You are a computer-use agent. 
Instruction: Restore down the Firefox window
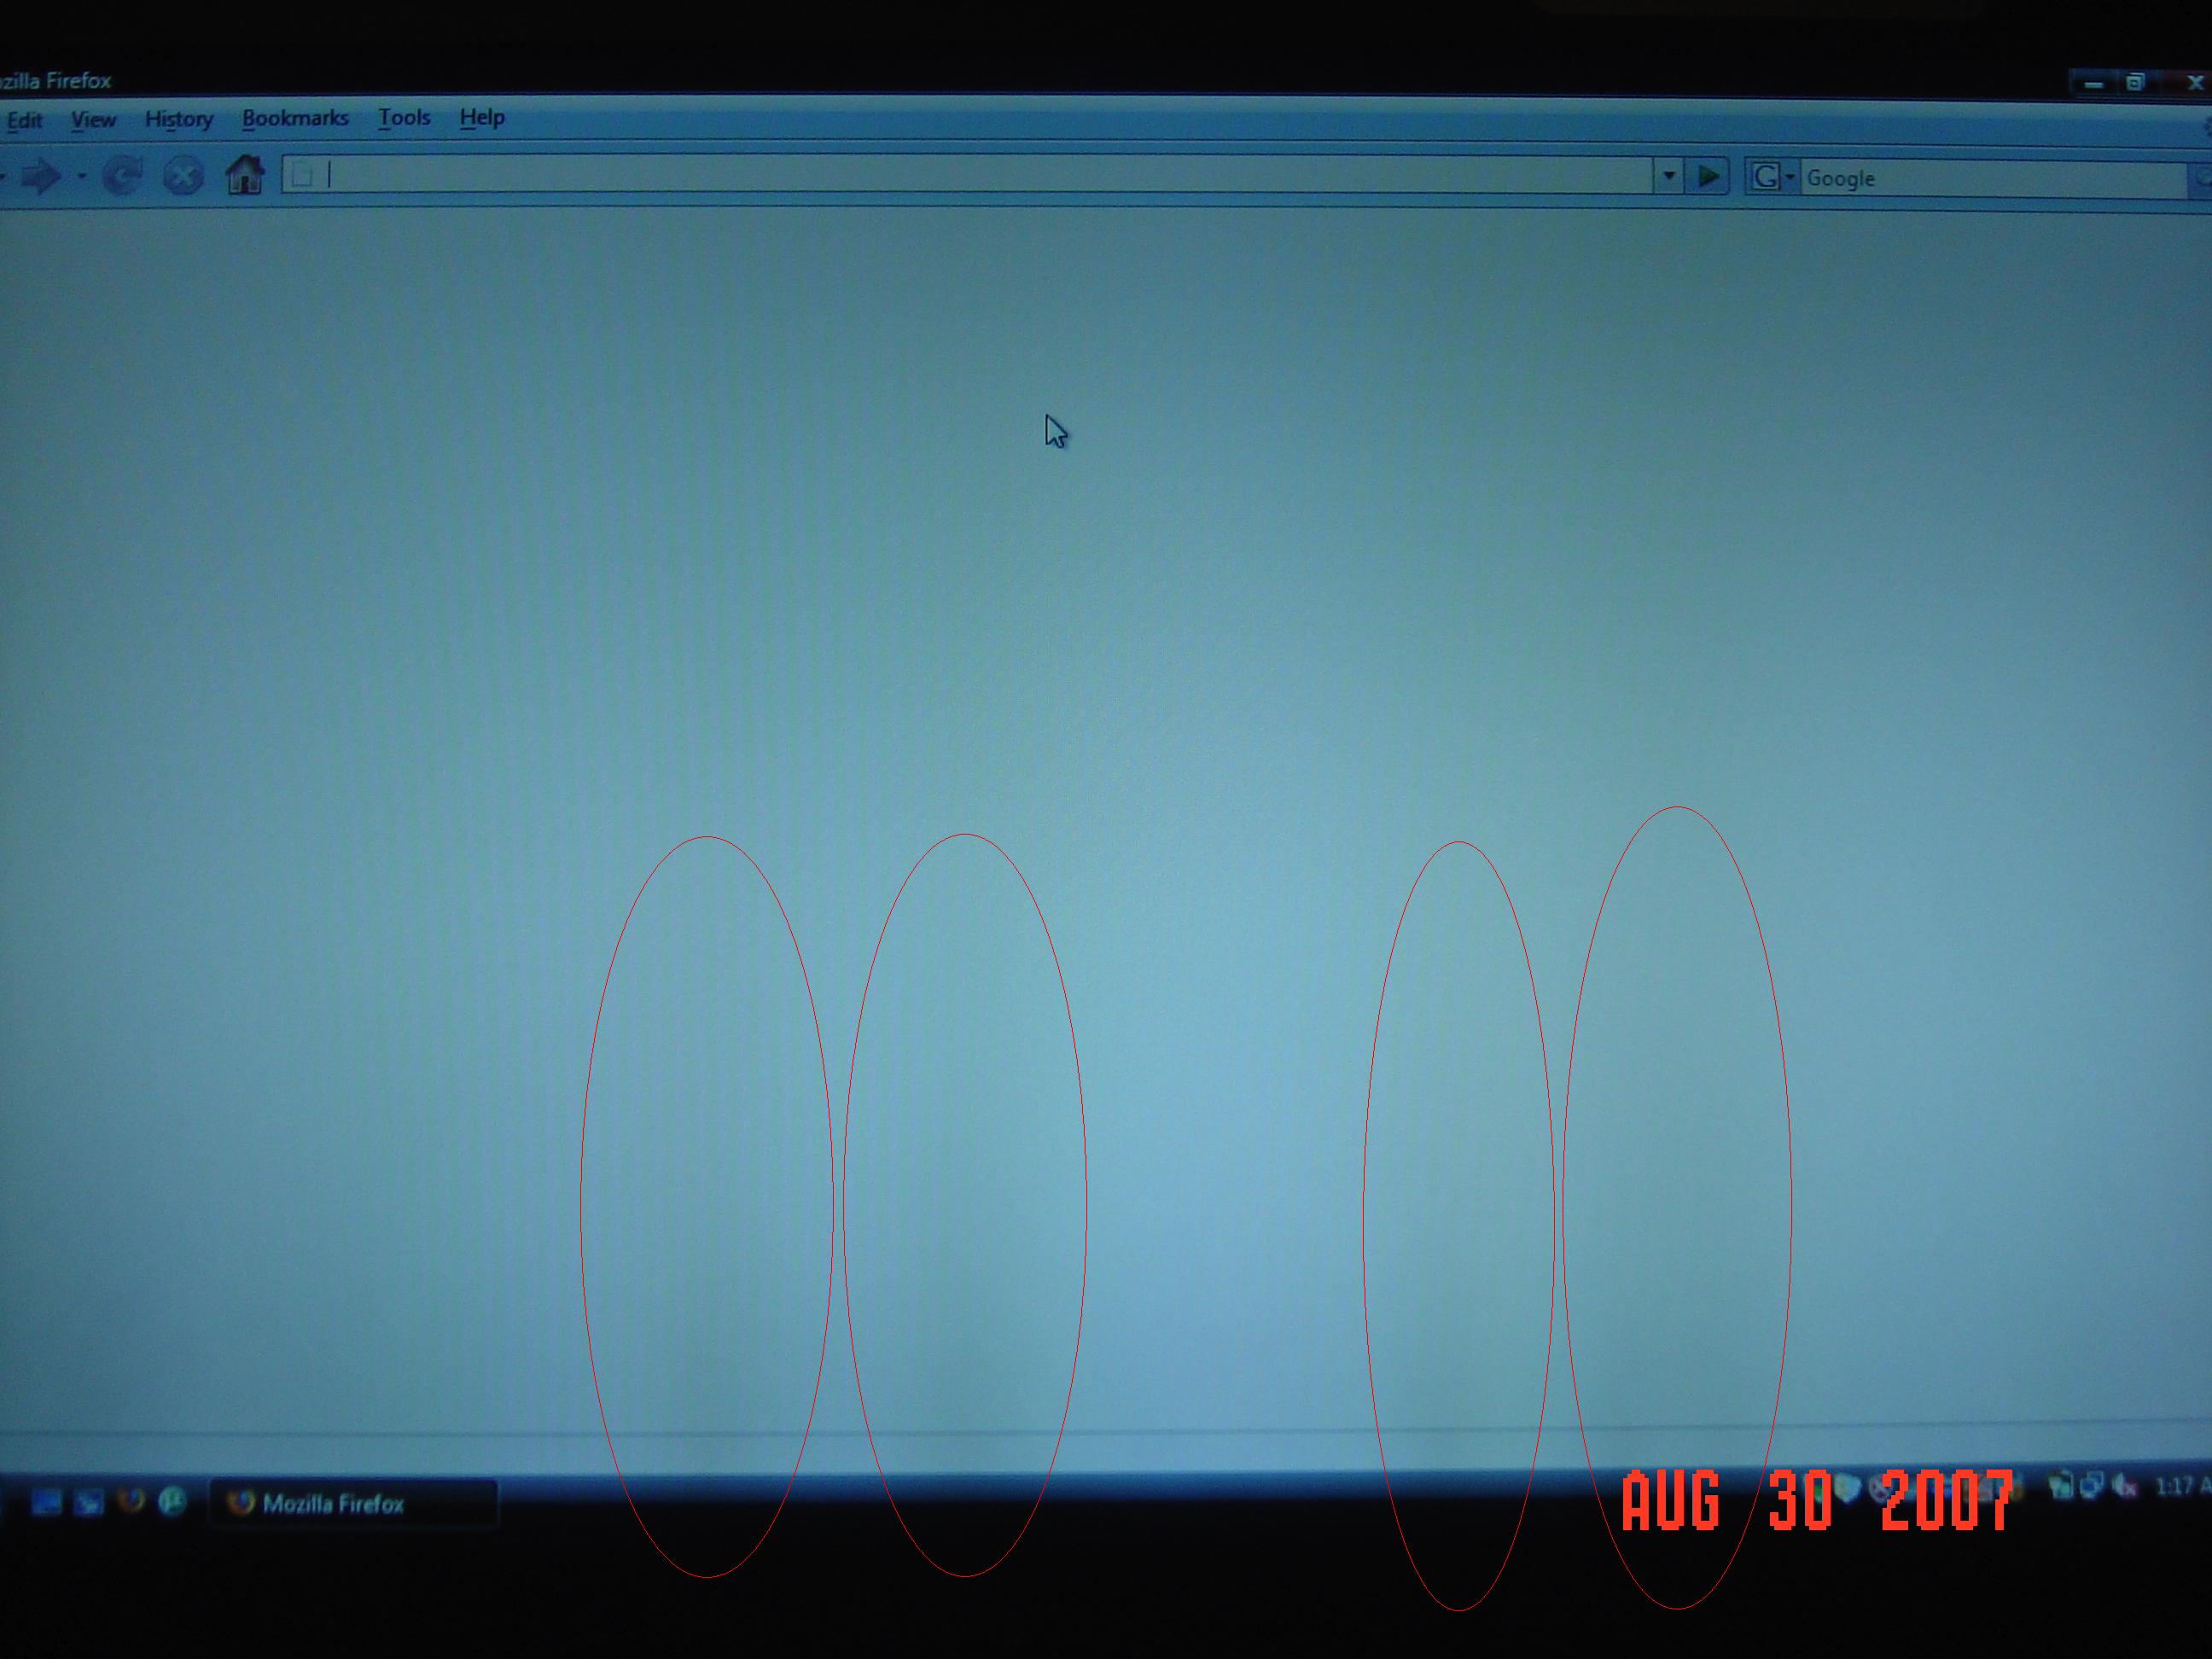2135,83
